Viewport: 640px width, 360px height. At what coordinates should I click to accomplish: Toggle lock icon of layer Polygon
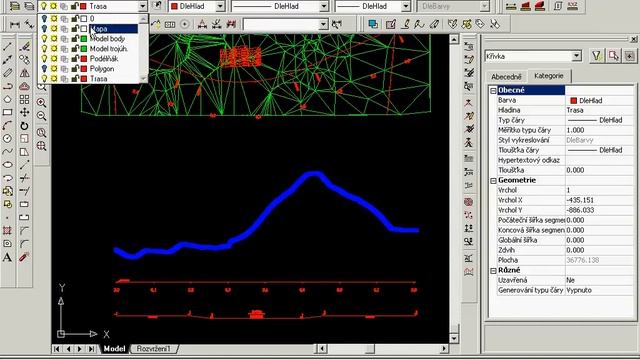click(75, 69)
